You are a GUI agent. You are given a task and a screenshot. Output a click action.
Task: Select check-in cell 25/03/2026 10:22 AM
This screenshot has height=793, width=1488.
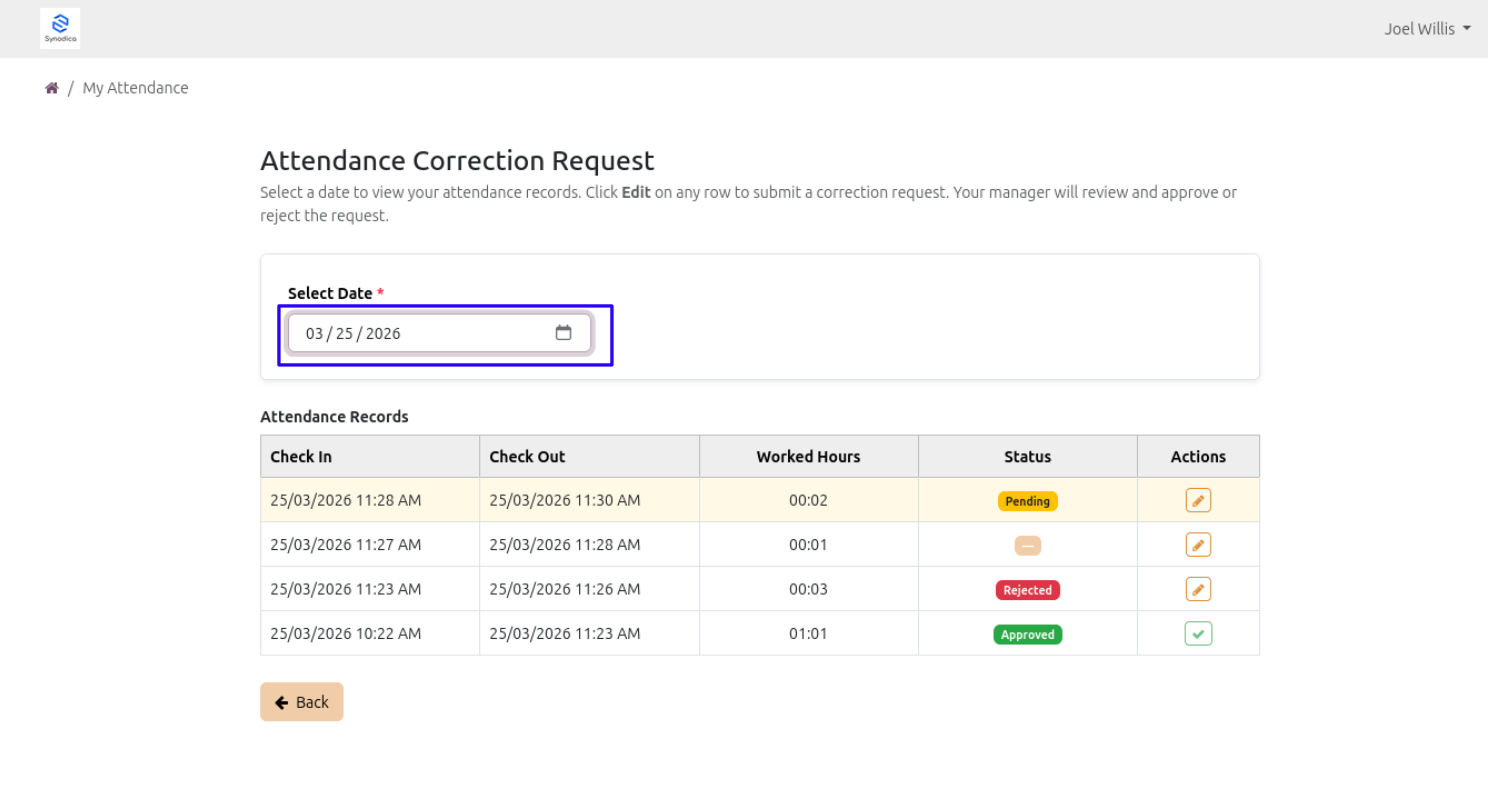point(370,634)
